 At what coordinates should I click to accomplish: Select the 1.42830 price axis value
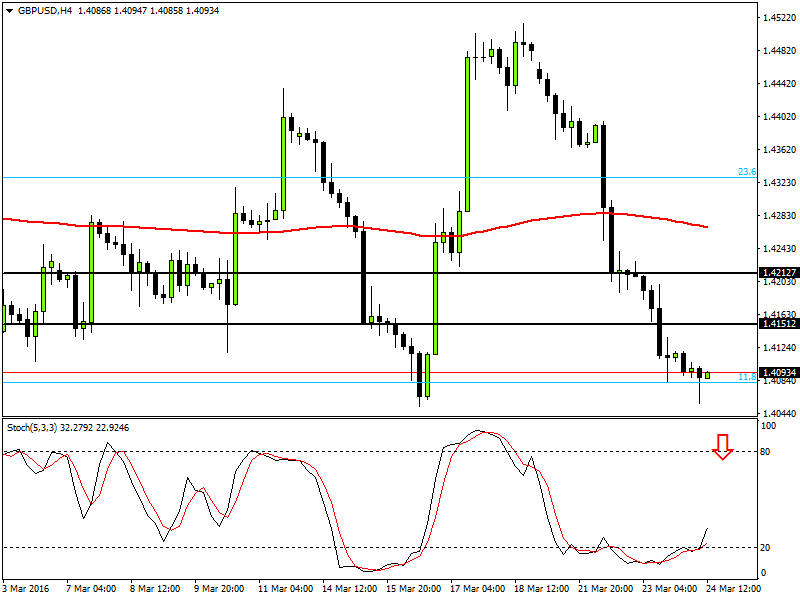coord(779,216)
